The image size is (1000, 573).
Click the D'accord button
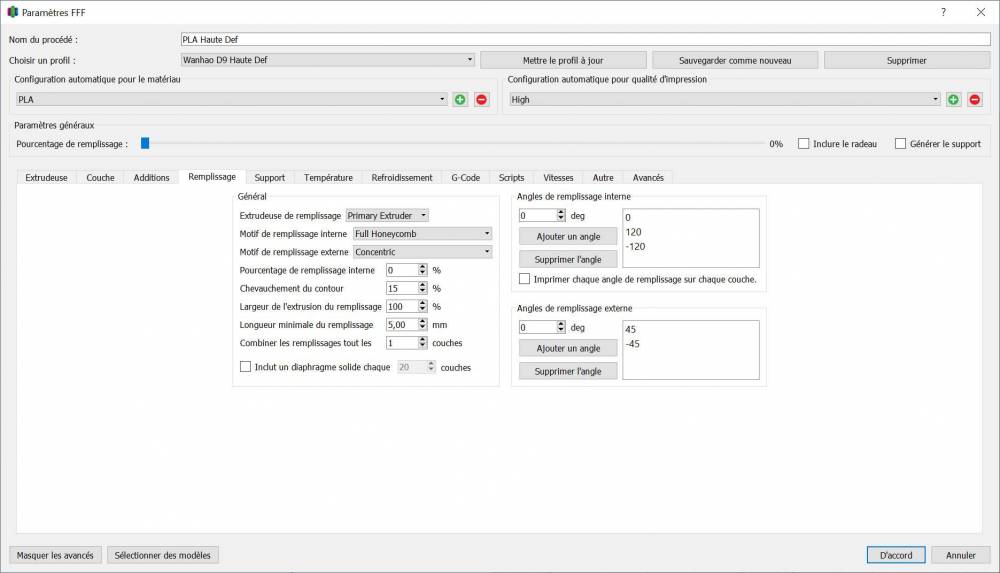click(896, 555)
